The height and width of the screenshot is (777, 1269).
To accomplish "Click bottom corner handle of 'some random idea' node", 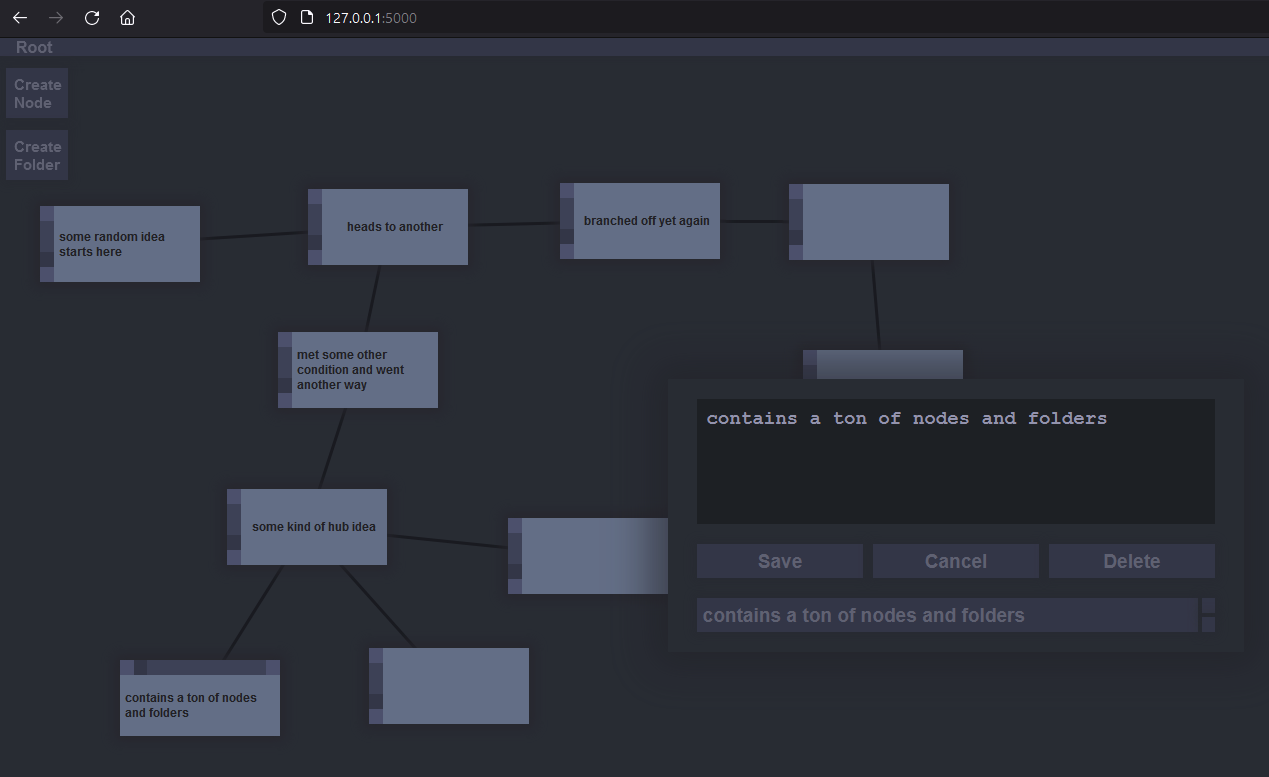I will click(47, 274).
